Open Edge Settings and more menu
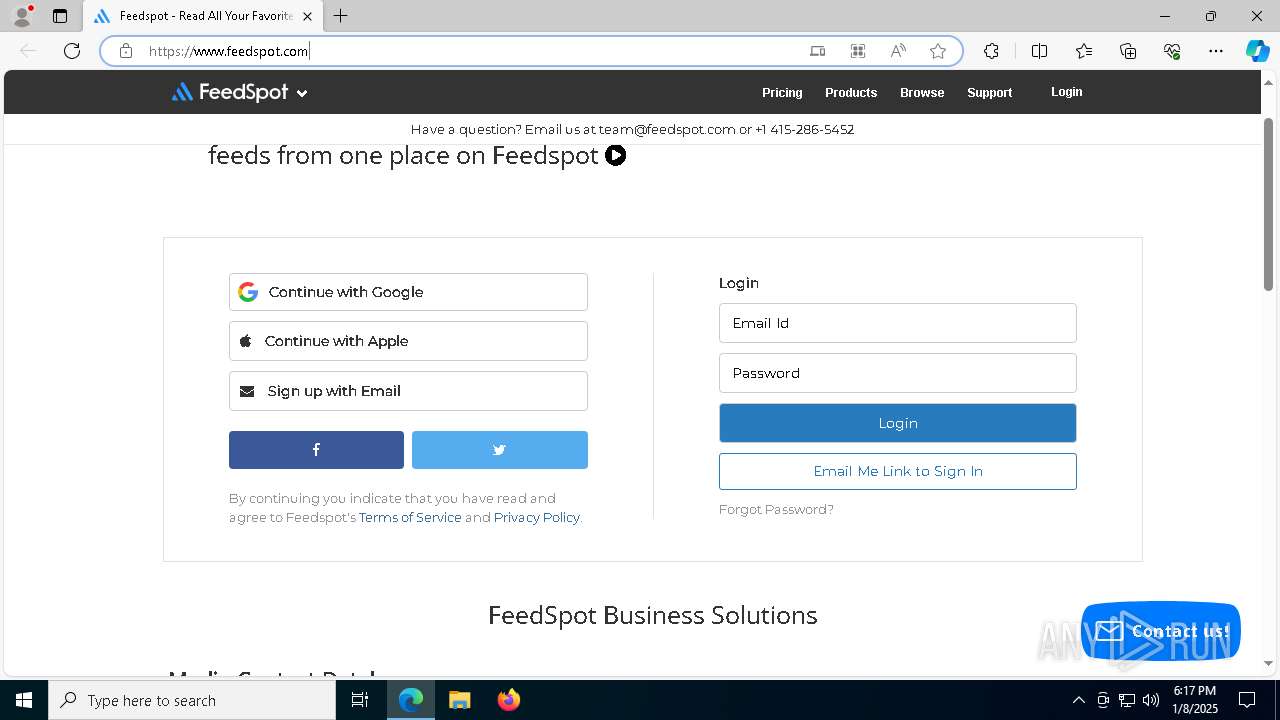1280x720 pixels. coord(1216,51)
